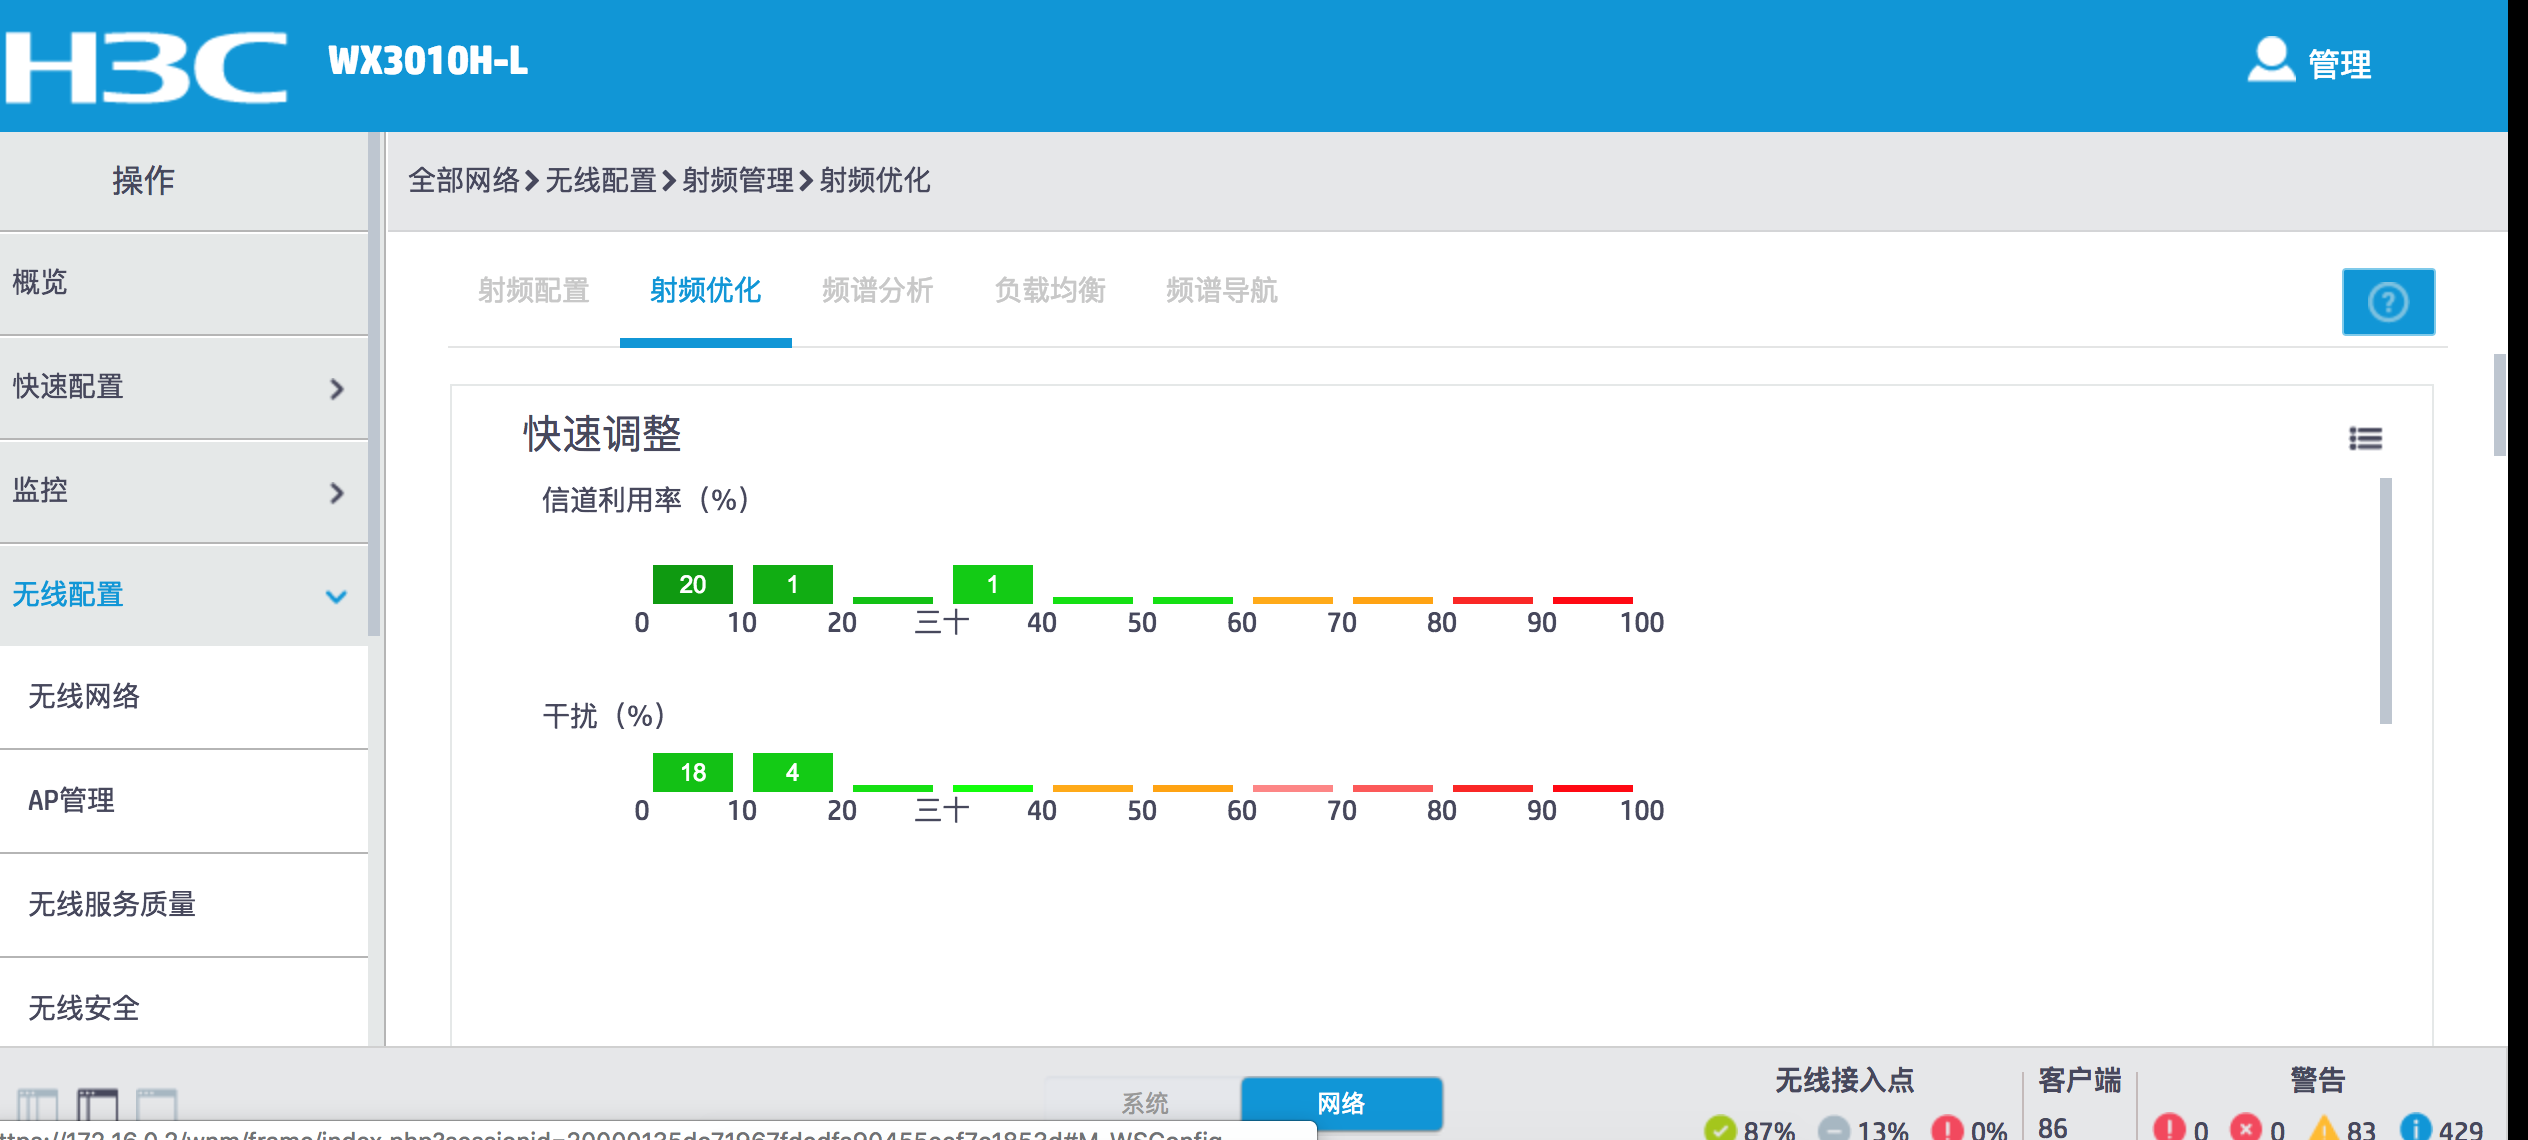
Task: Click the green online AP status icon
Action: click(x=1720, y=1129)
